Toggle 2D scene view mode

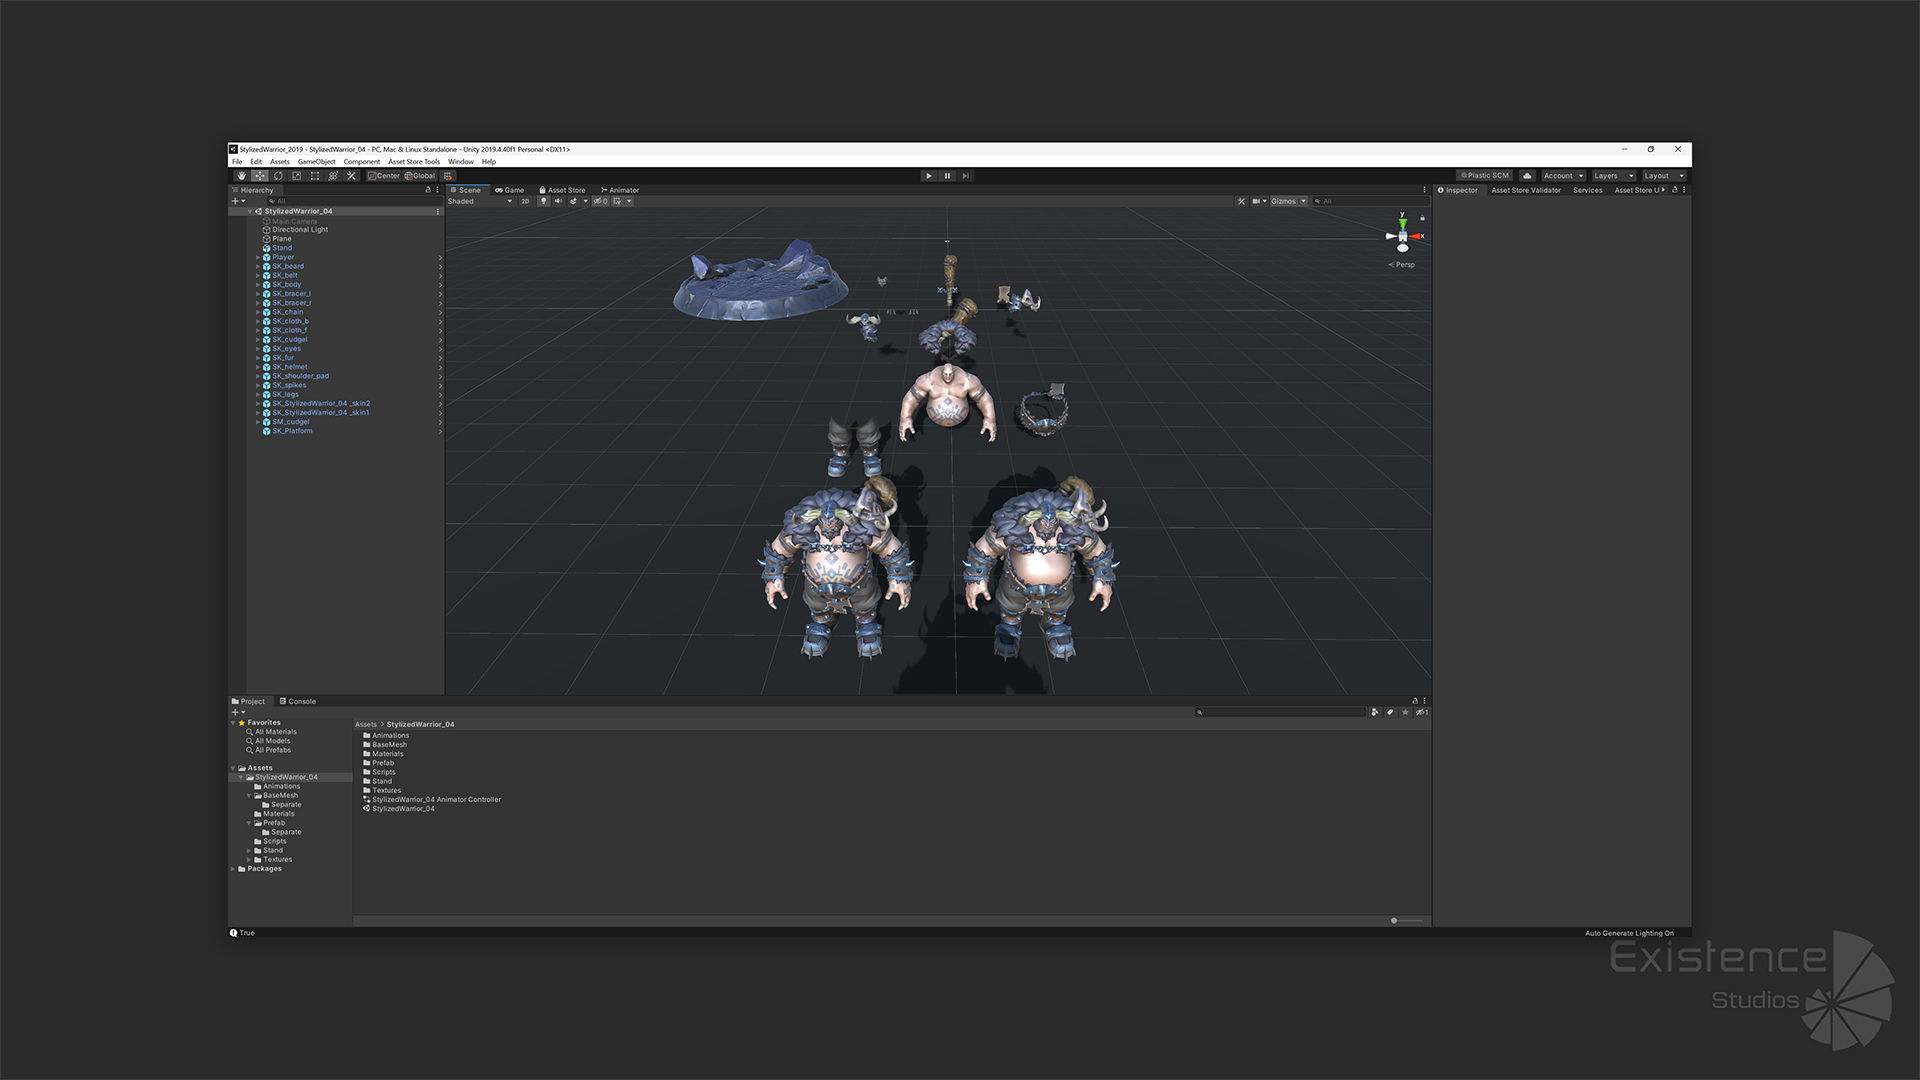(525, 201)
